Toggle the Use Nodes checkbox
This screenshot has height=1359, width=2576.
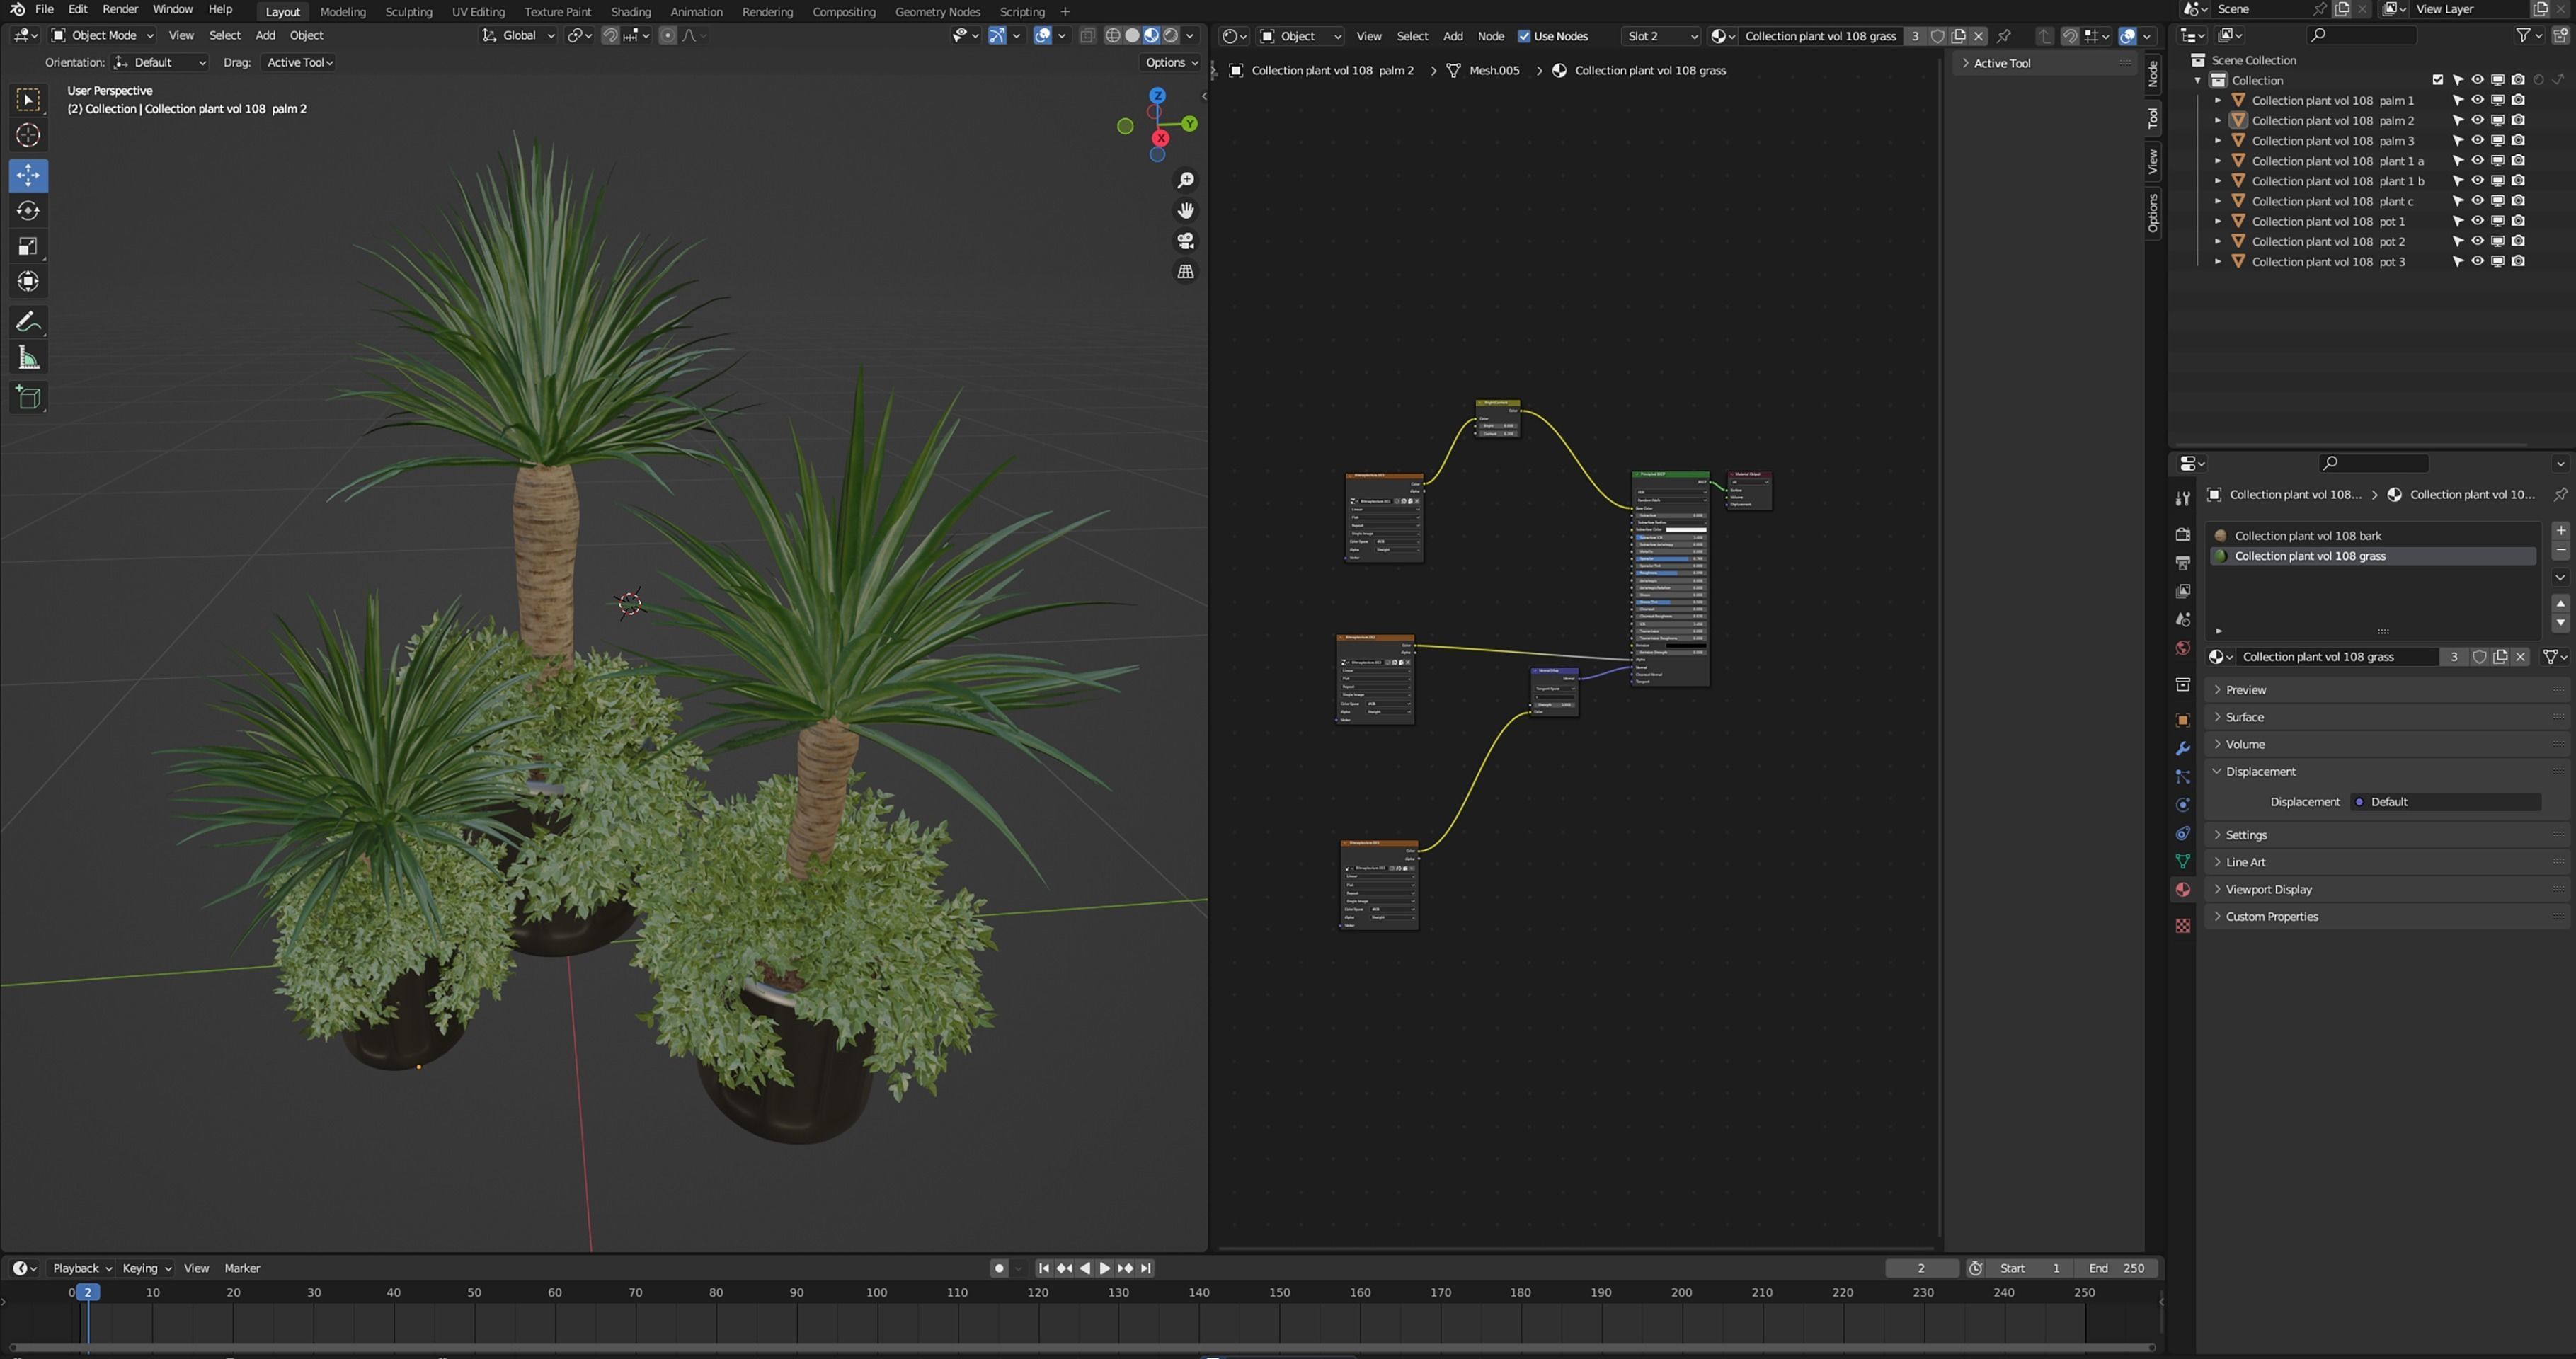(x=1524, y=36)
